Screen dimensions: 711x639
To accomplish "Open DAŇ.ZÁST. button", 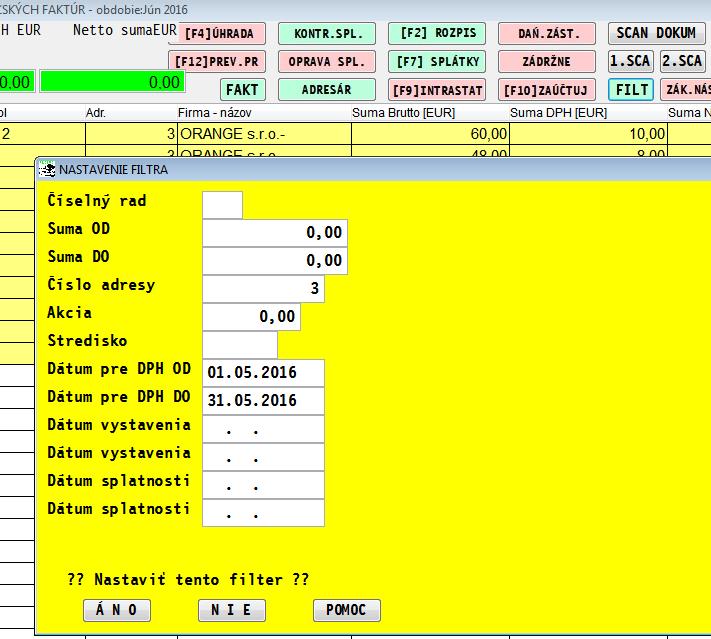I will [x=547, y=34].
